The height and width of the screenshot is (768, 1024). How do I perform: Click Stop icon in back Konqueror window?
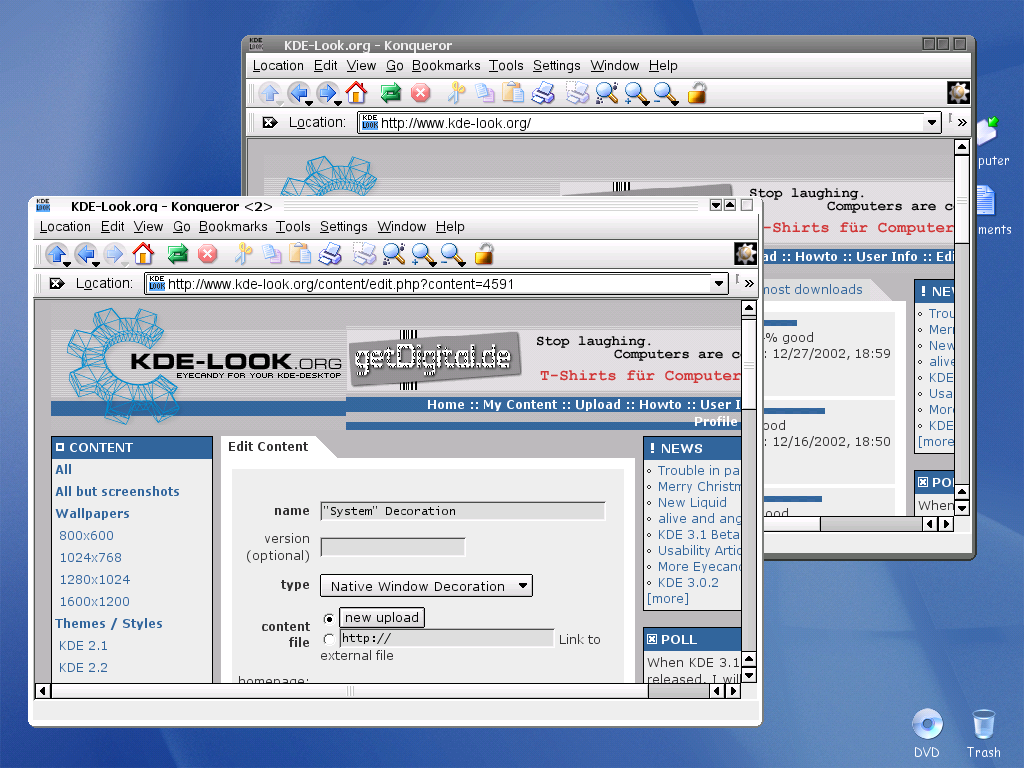[x=421, y=93]
